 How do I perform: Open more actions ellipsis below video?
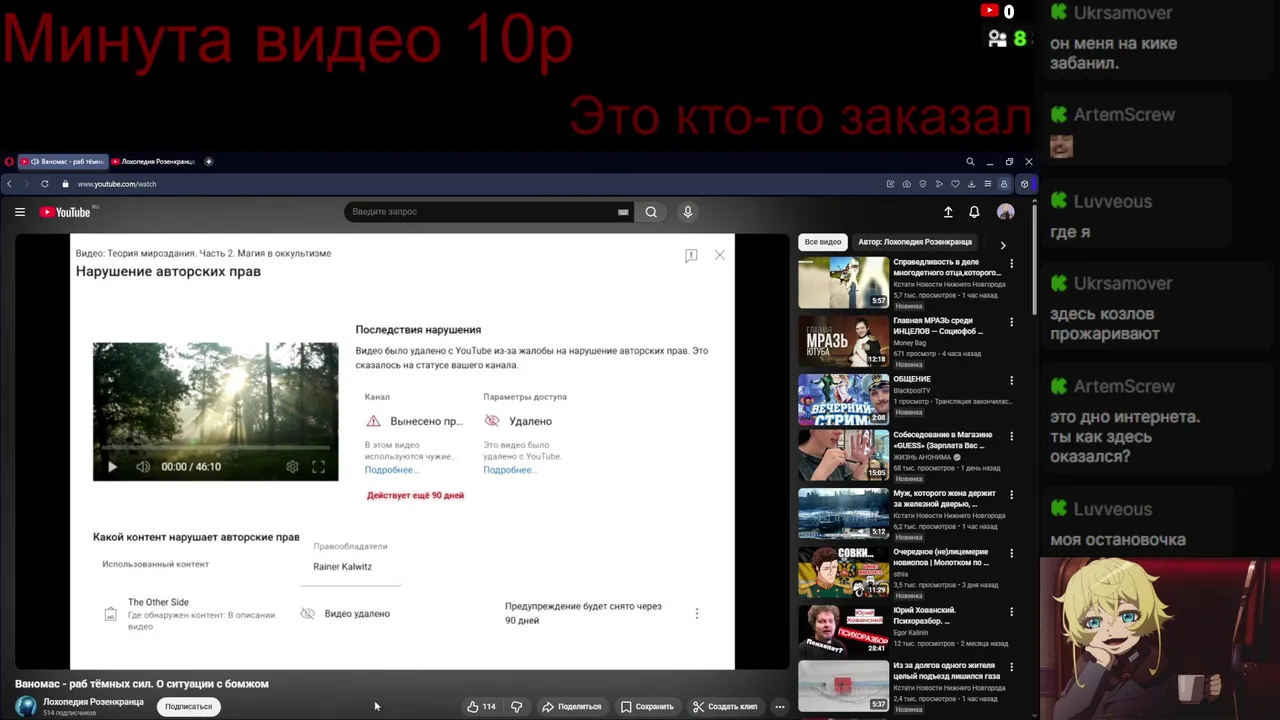[780, 707]
